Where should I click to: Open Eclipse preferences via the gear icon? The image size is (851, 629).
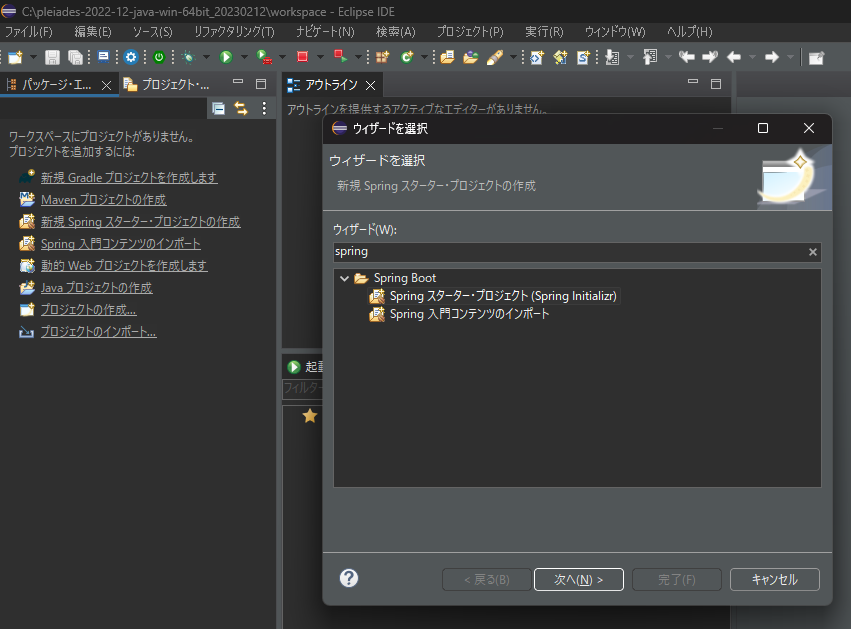point(132,57)
